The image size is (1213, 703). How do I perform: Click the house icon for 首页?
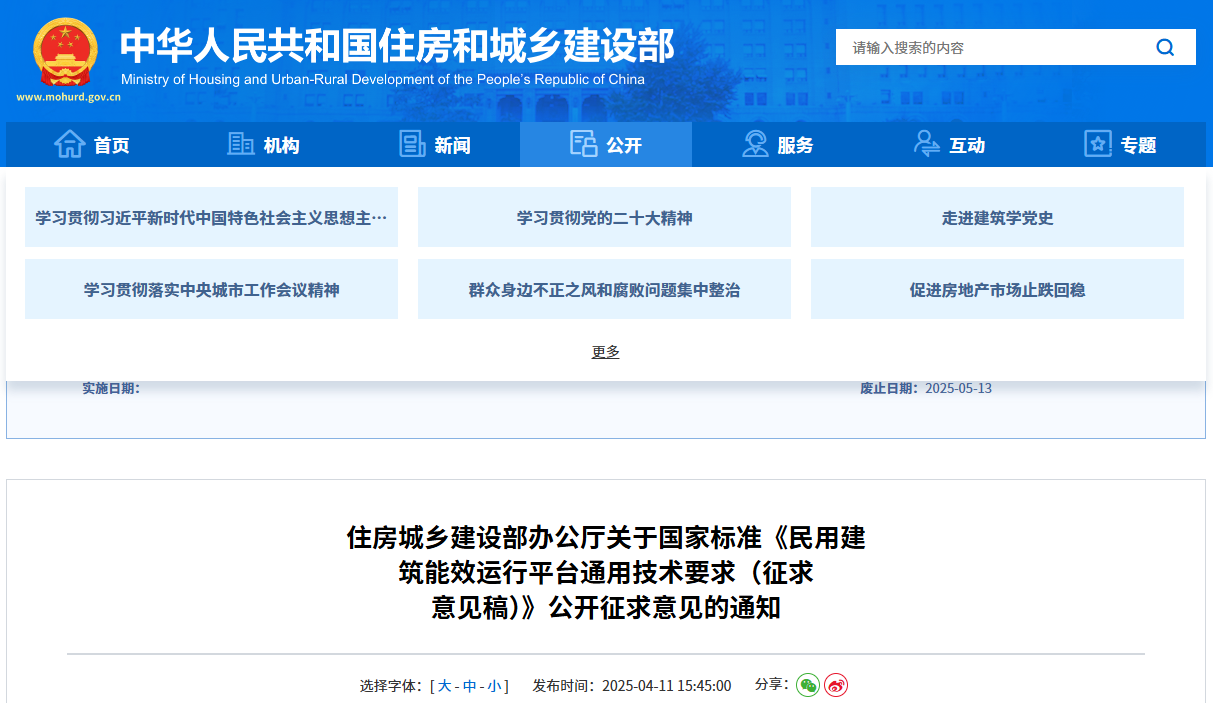point(69,145)
